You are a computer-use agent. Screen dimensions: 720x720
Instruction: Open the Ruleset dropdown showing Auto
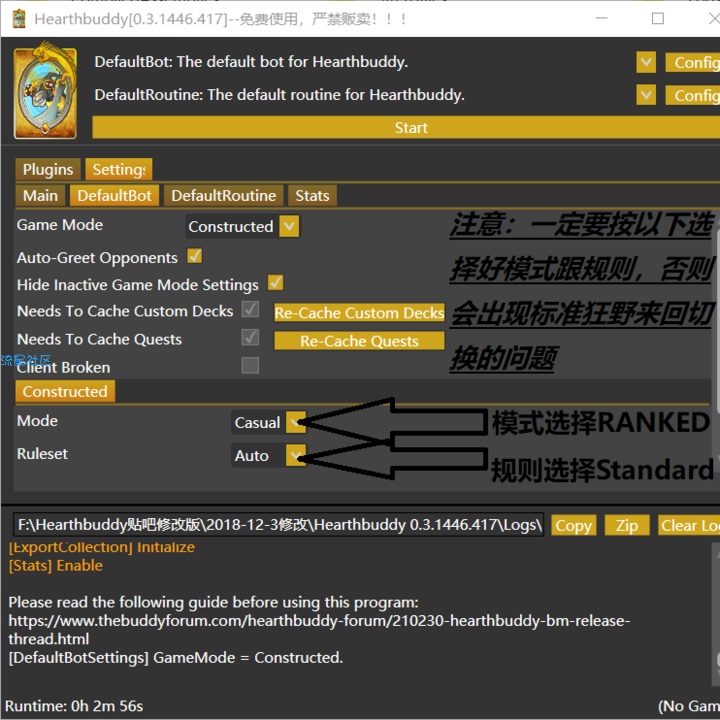(269, 455)
